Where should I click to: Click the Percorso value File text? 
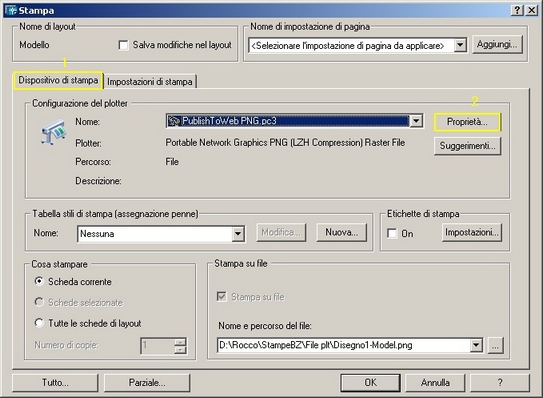click(172, 162)
